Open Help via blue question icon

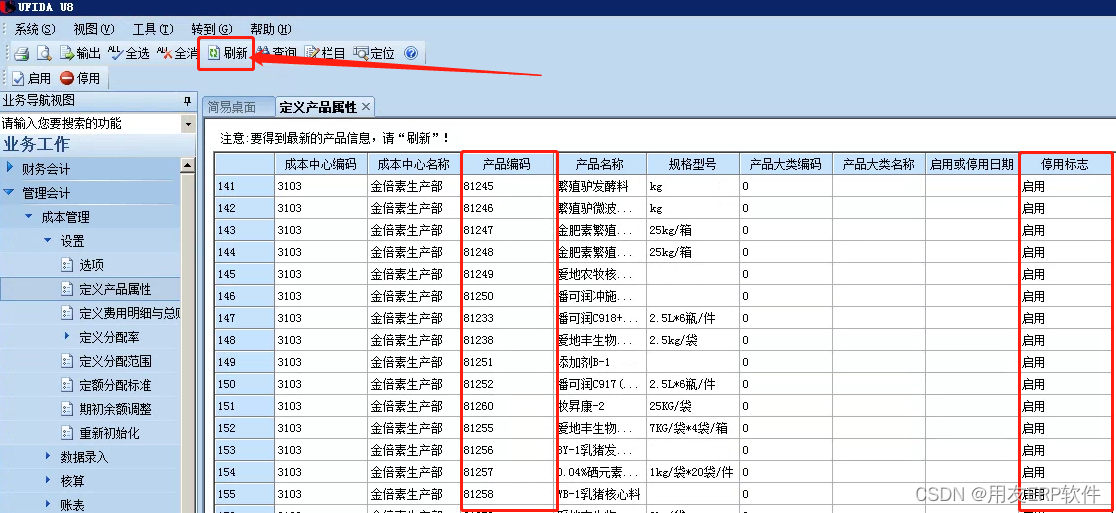pyautogui.click(x=411, y=53)
